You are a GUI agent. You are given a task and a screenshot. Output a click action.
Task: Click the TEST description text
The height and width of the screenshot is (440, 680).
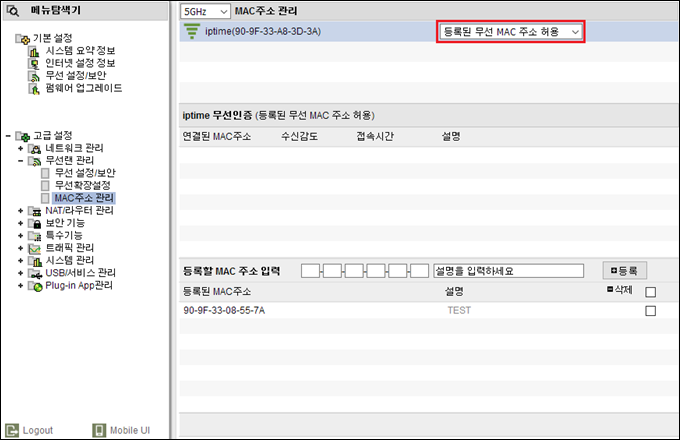[x=459, y=310]
